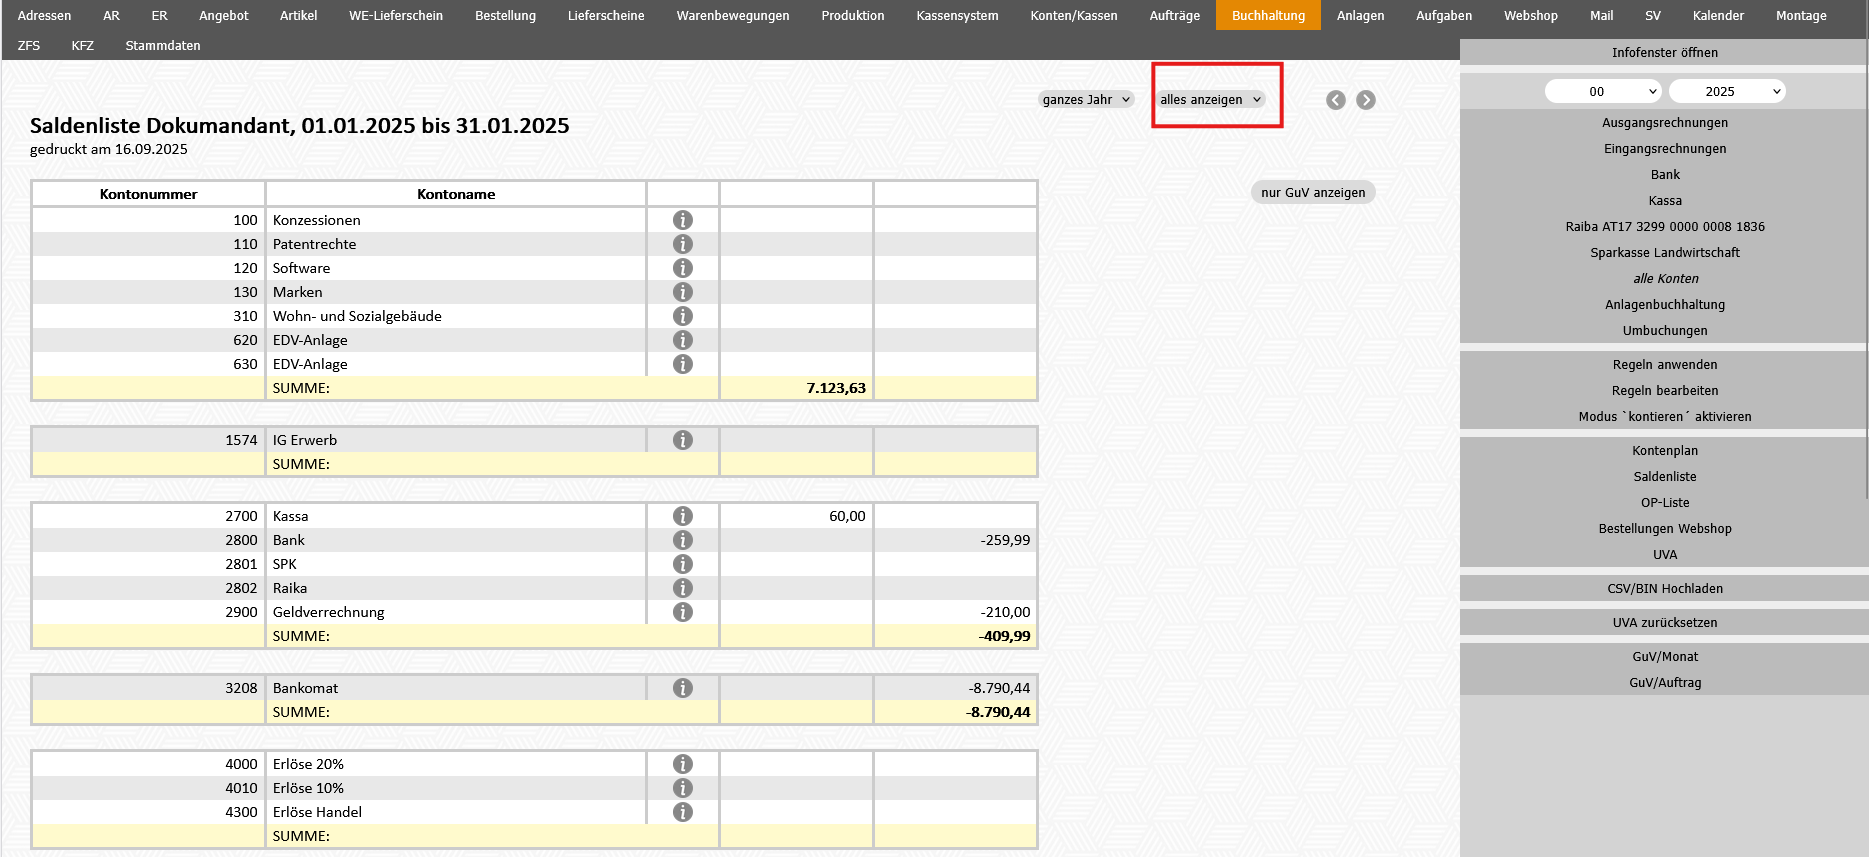
Task: Activate Modus 'kontieren' in sidebar
Action: click(1664, 416)
